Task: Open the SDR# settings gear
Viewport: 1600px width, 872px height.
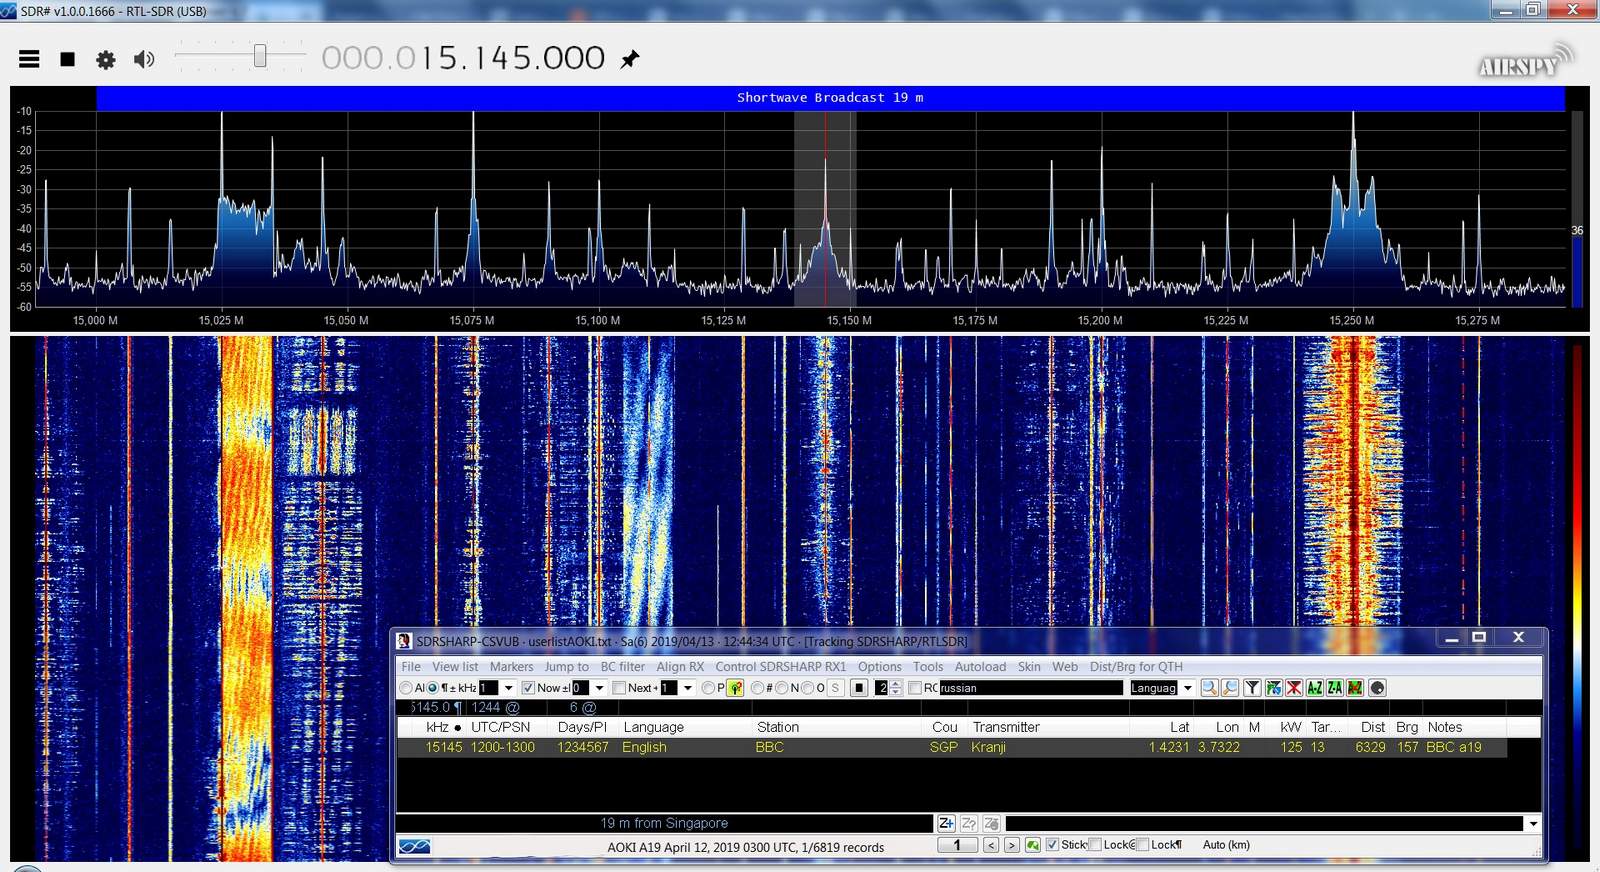Action: [x=106, y=59]
